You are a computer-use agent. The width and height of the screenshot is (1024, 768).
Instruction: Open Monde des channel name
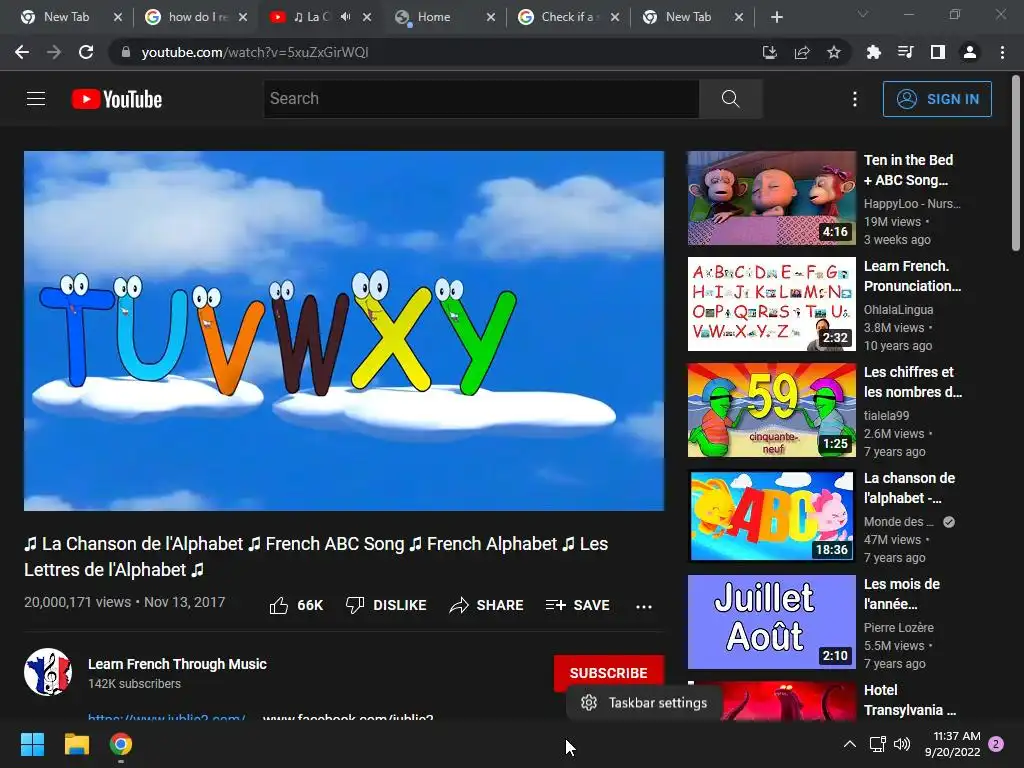[x=899, y=522]
